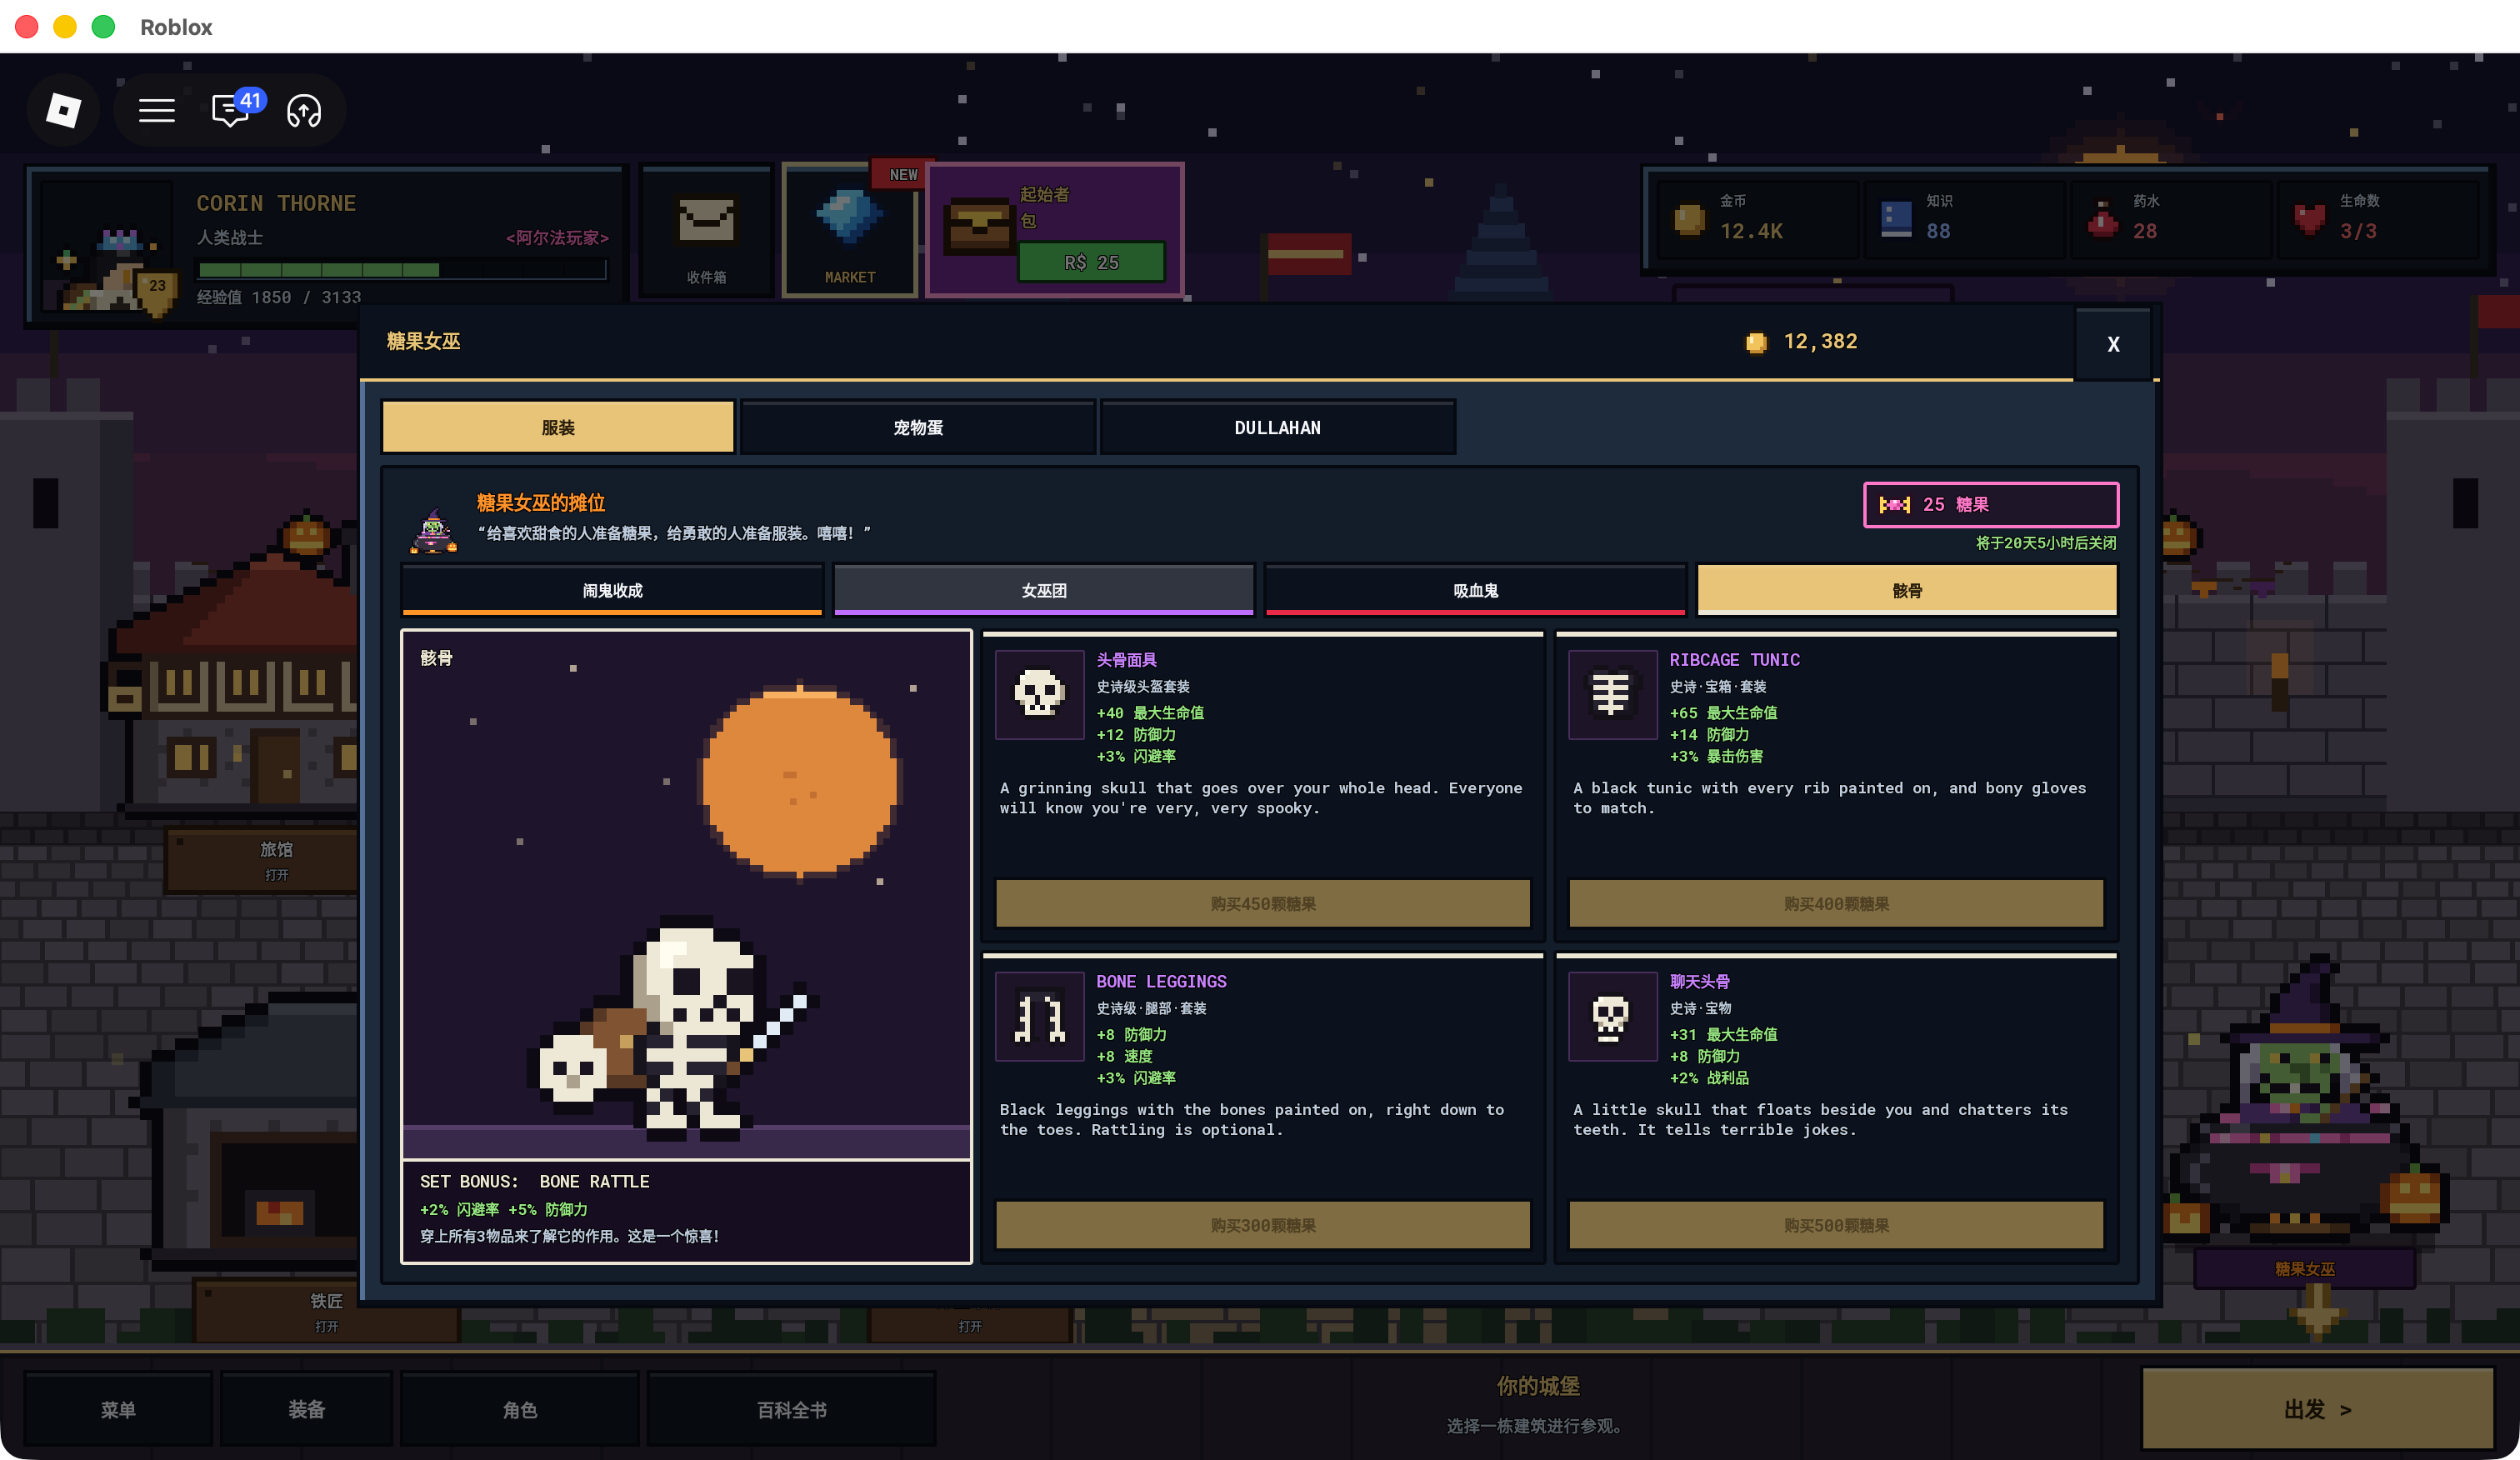Viewport: 2520px width, 1460px height.
Task: Click the Ribcage Tunic item icon
Action: coord(1612,694)
